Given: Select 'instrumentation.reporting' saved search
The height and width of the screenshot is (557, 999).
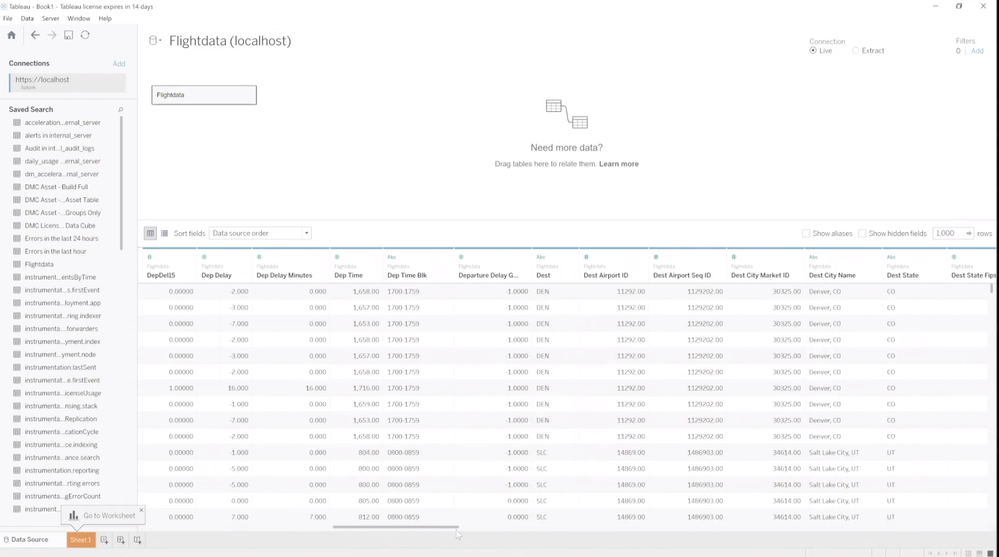Looking at the screenshot, I should pyautogui.click(x=62, y=470).
